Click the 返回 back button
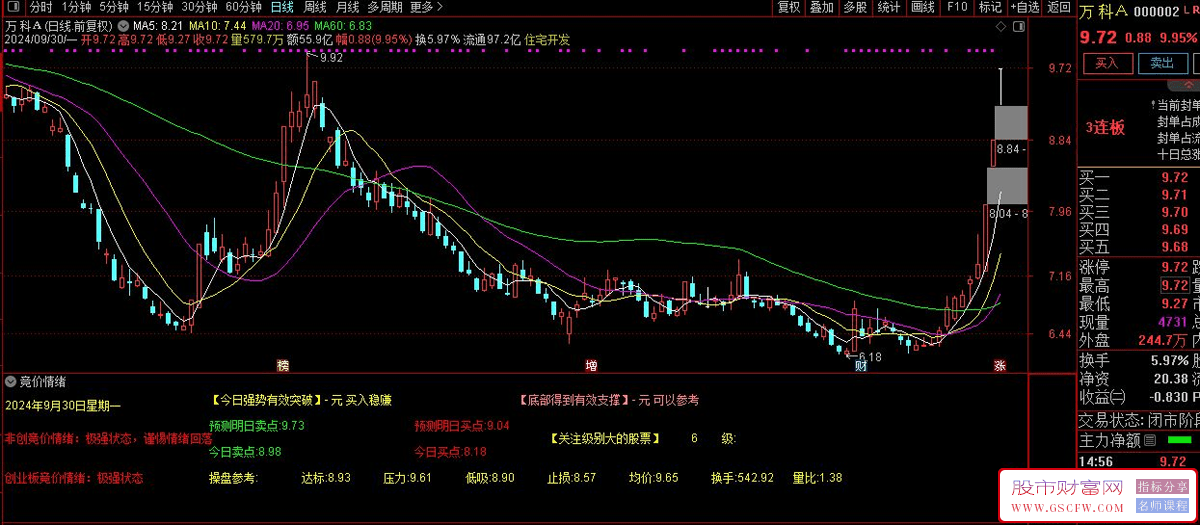This screenshot has height=525, width=1200. coord(1058,7)
